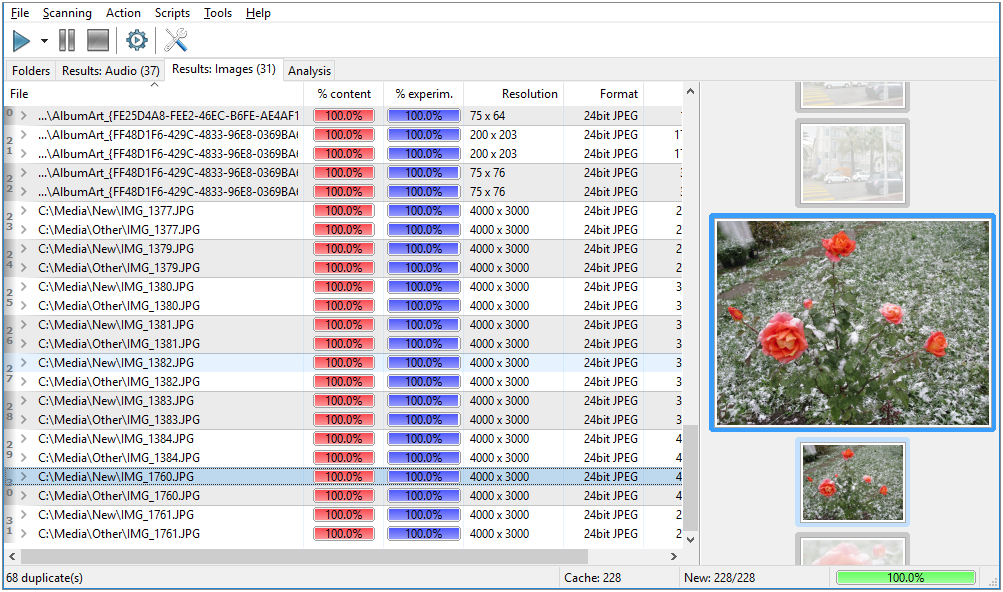Viewport: 1003px width, 592px height.
Task: Expand the C:\Media\New\IMG_1377.JPG row
Action: click(23, 211)
